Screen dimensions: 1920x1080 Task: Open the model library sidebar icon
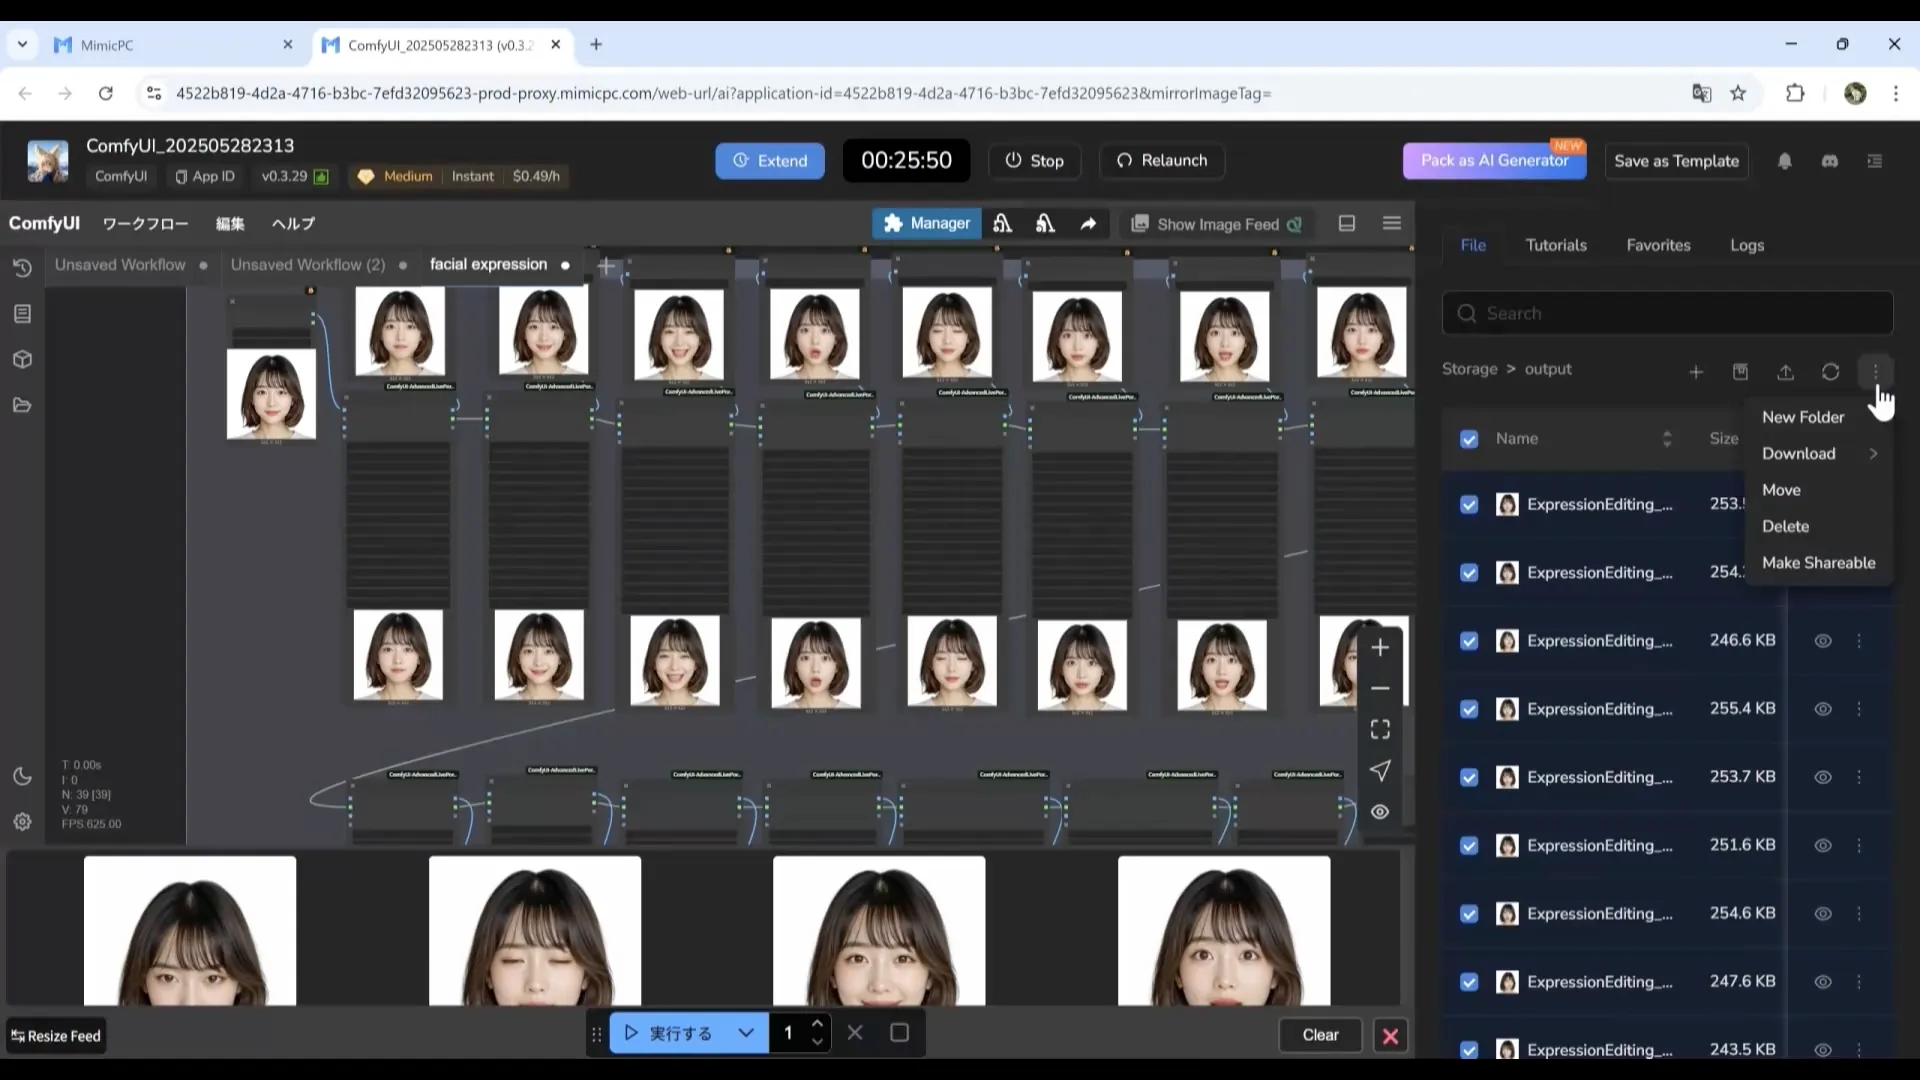click(22, 359)
